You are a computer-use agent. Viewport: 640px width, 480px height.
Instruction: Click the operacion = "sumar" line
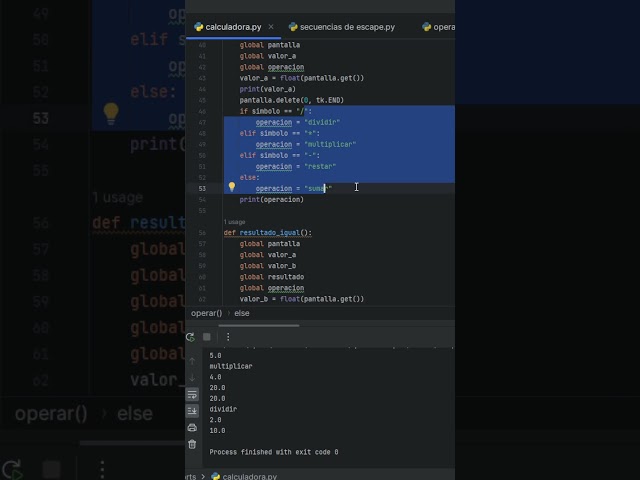click(294, 189)
